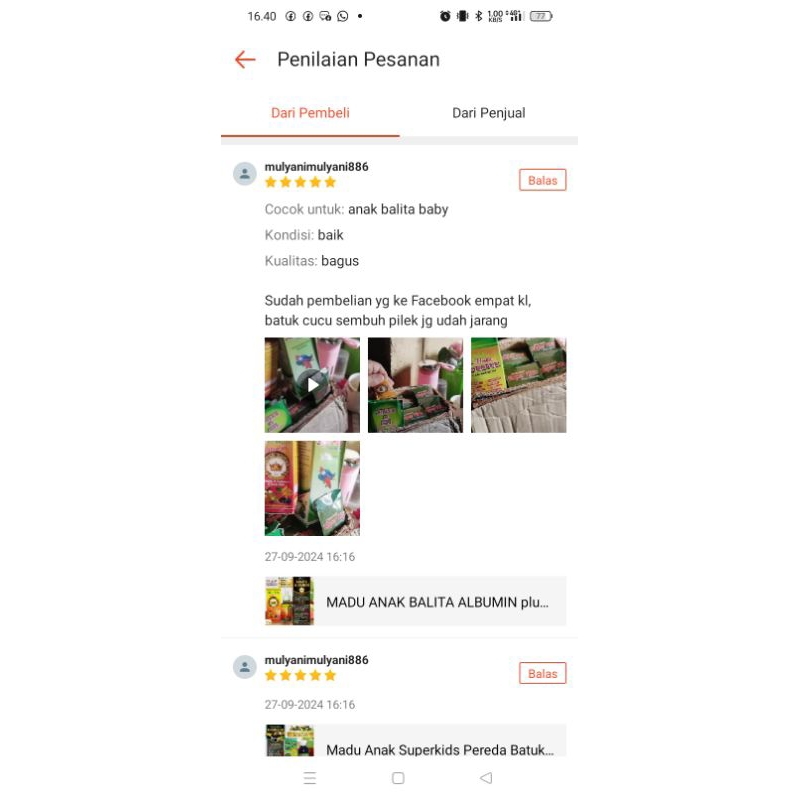The width and height of the screenshot is (800, 800).
Task: Tap the alarm clock status icon
Action: click(445, 16)
